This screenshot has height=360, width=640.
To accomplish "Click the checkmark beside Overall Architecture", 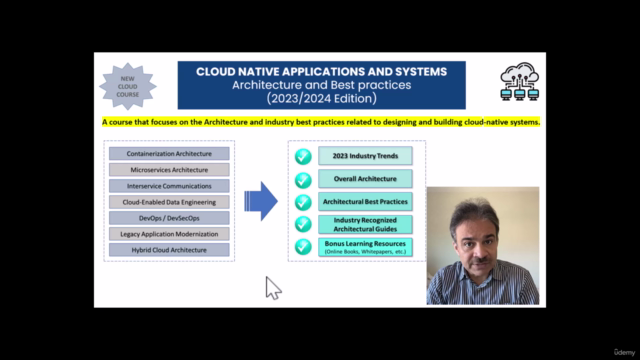I will tap(303, 180).
